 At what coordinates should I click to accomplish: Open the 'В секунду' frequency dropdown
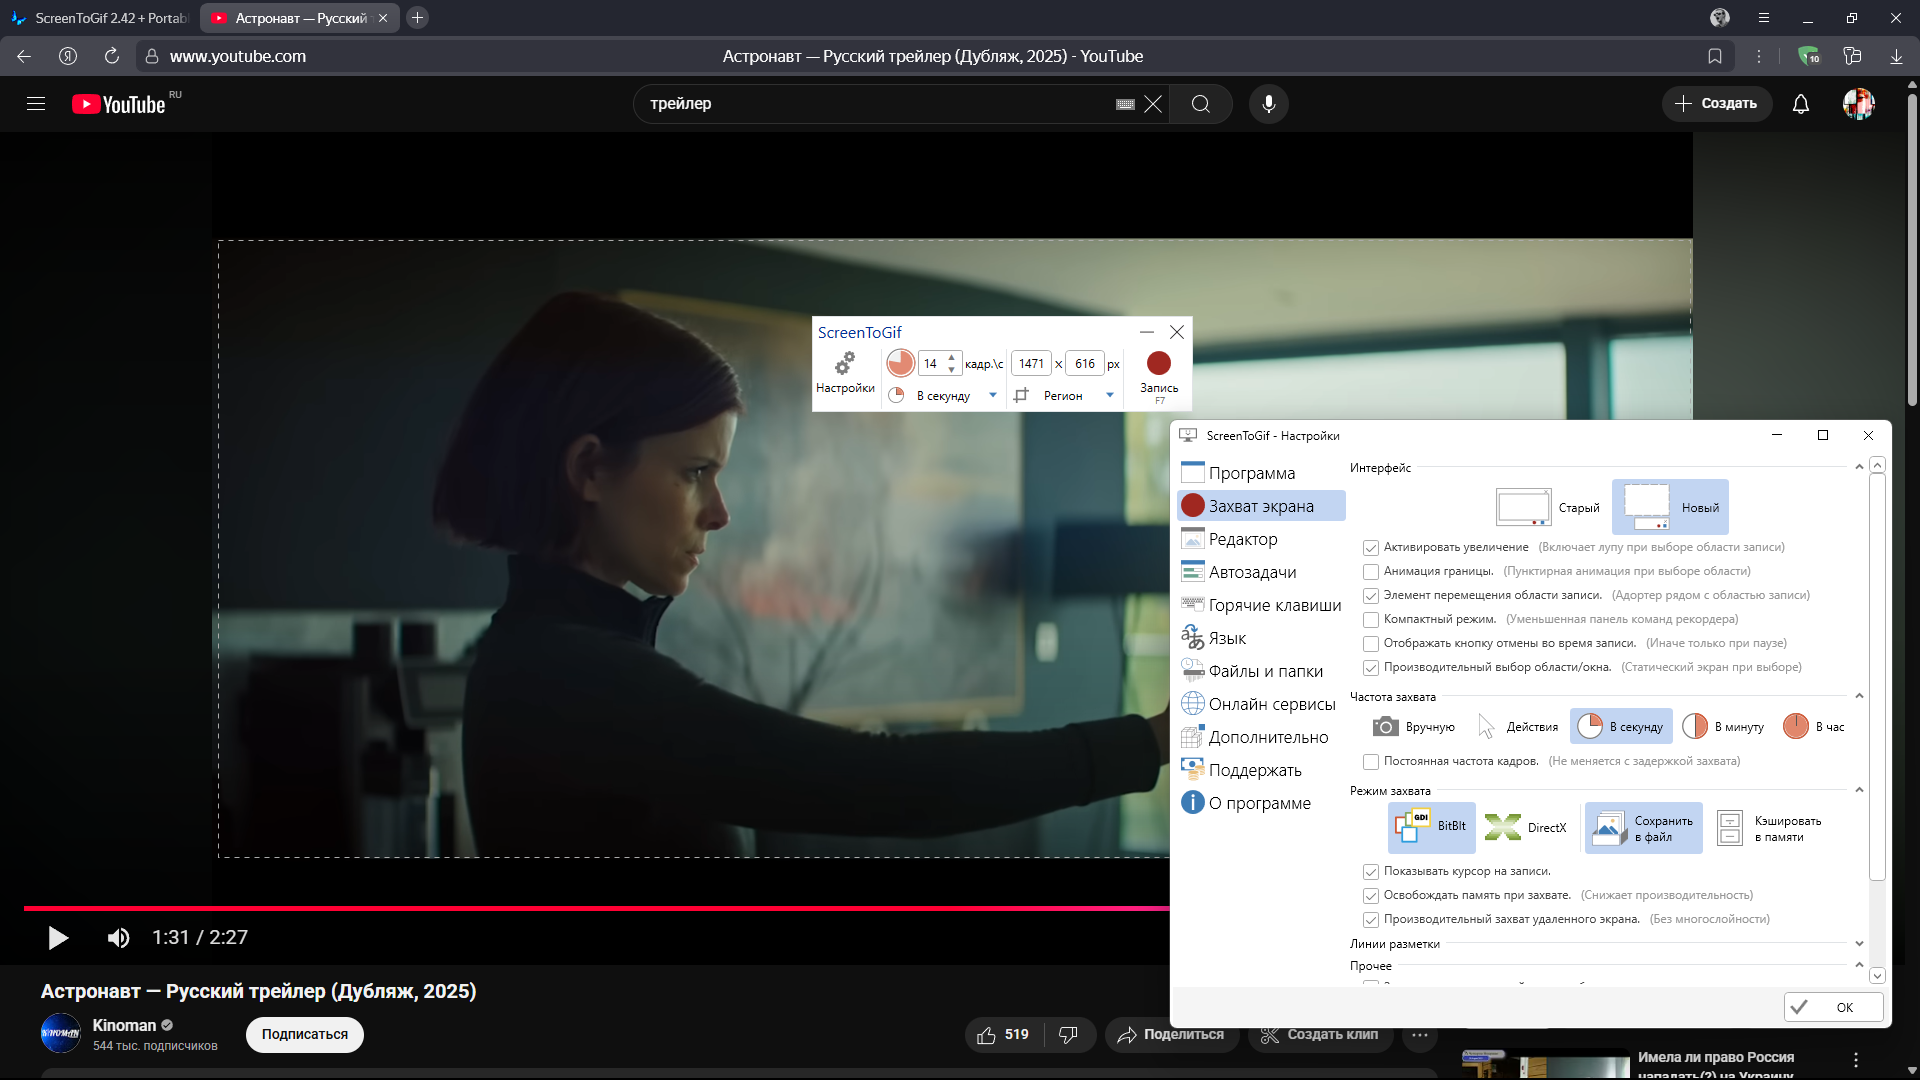[992, 396]
